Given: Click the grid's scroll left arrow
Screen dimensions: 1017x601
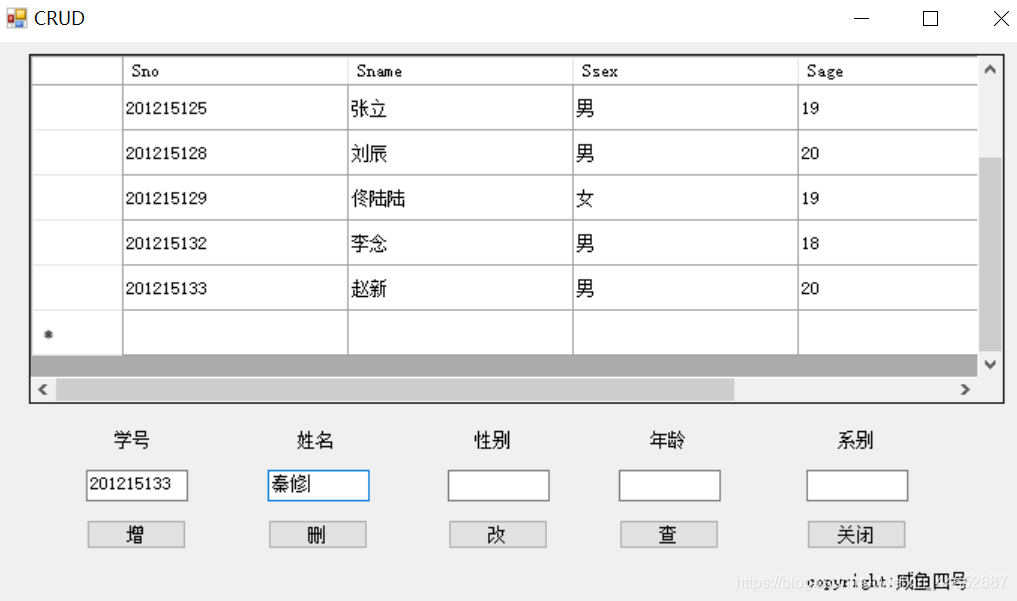Looking at the screenshot, I should [43, 390].
